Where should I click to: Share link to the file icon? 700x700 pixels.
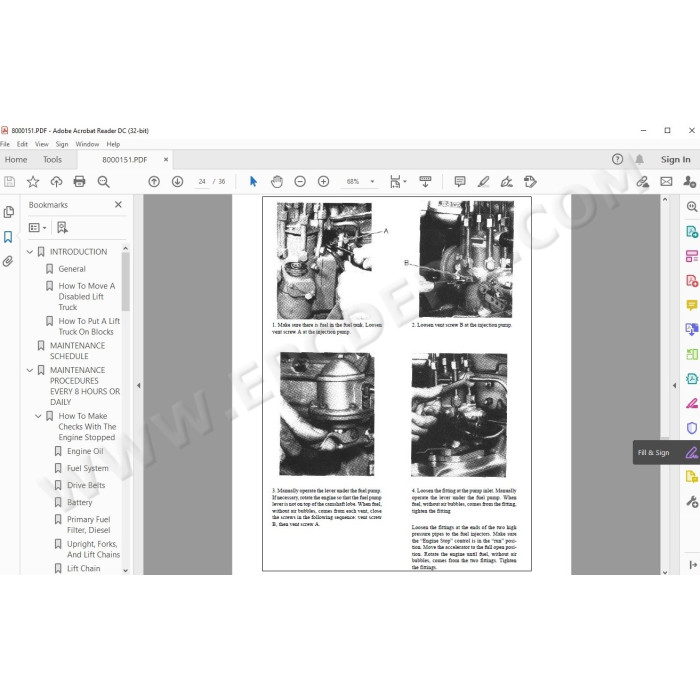pos(643,182)
